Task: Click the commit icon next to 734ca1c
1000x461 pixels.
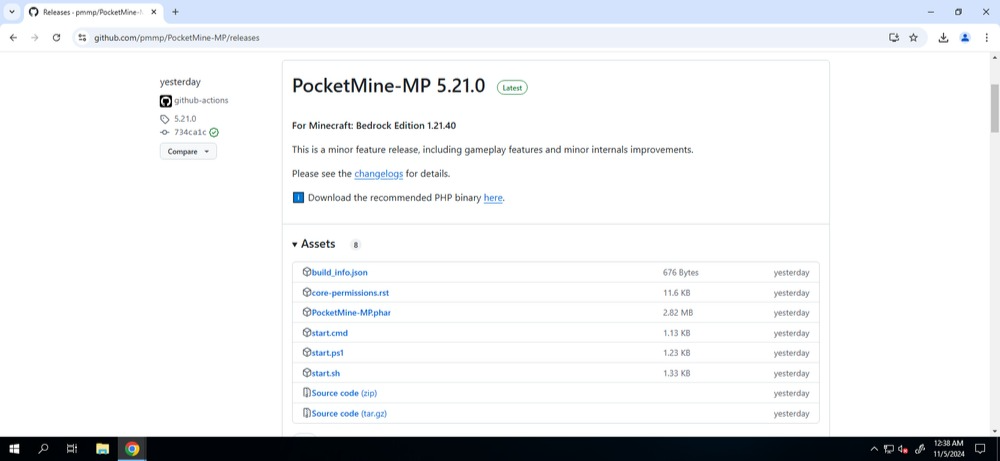Action: click(x=165, y=133)
